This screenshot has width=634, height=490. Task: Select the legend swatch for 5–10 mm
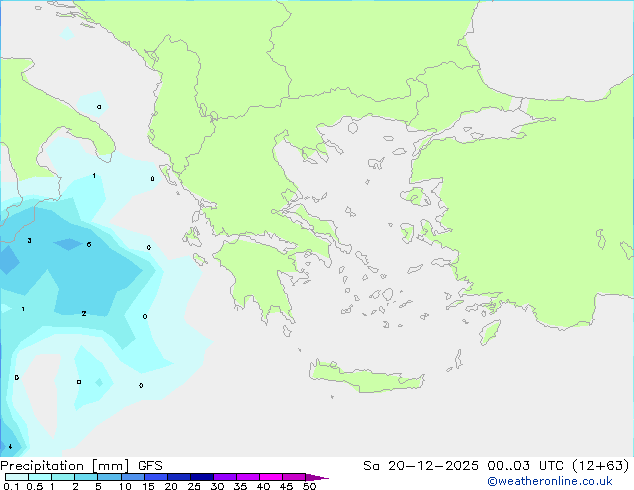point(109,477)
